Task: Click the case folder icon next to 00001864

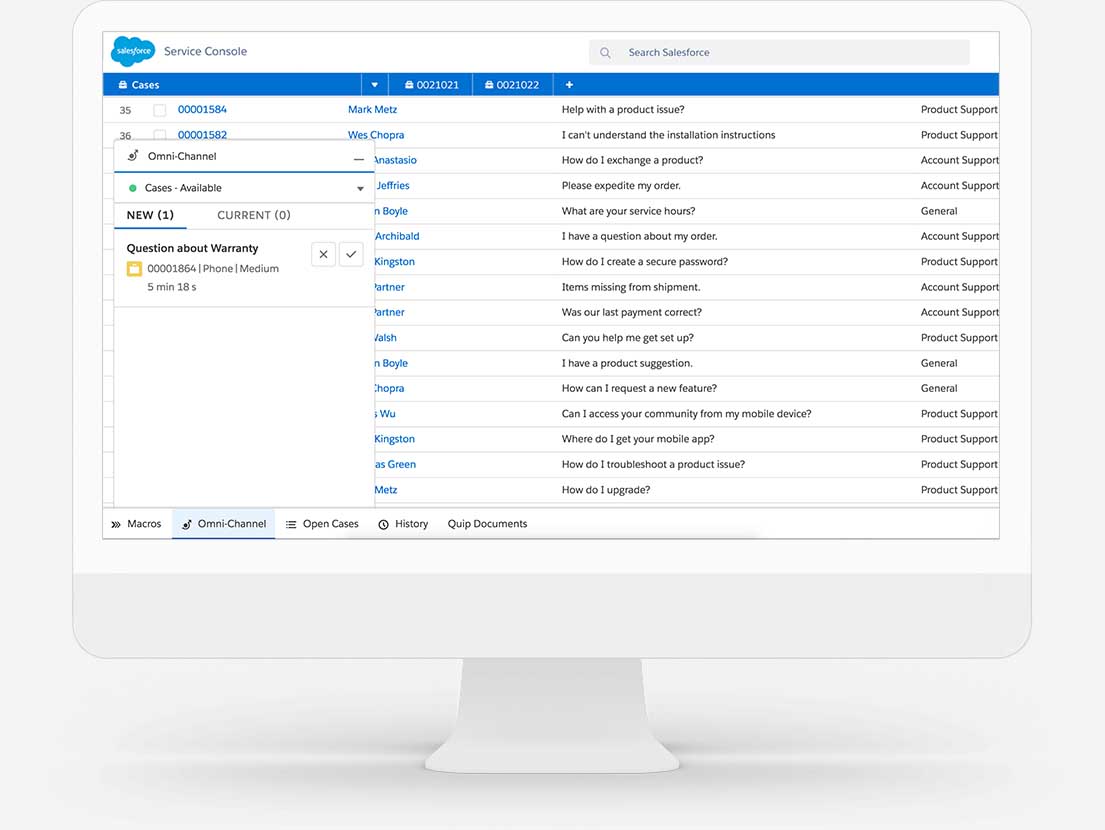Action: pos(134,268)
